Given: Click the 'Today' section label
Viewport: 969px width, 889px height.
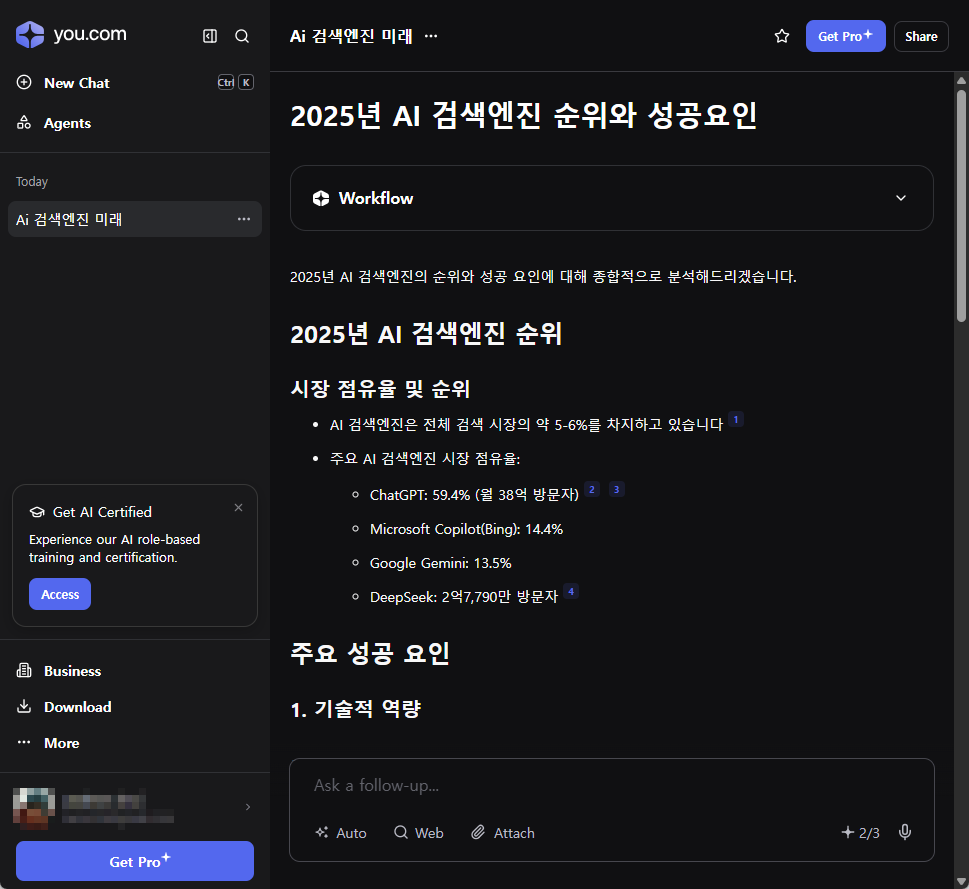Looking at the screenshot, I should [32, 182].
